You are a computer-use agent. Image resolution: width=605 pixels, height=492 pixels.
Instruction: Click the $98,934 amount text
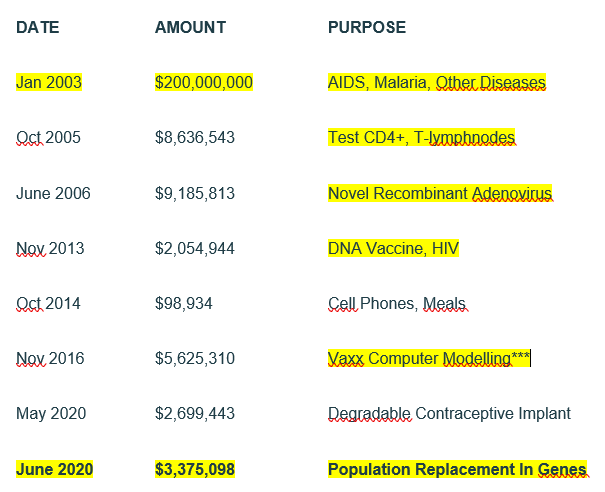coord(184,303)
